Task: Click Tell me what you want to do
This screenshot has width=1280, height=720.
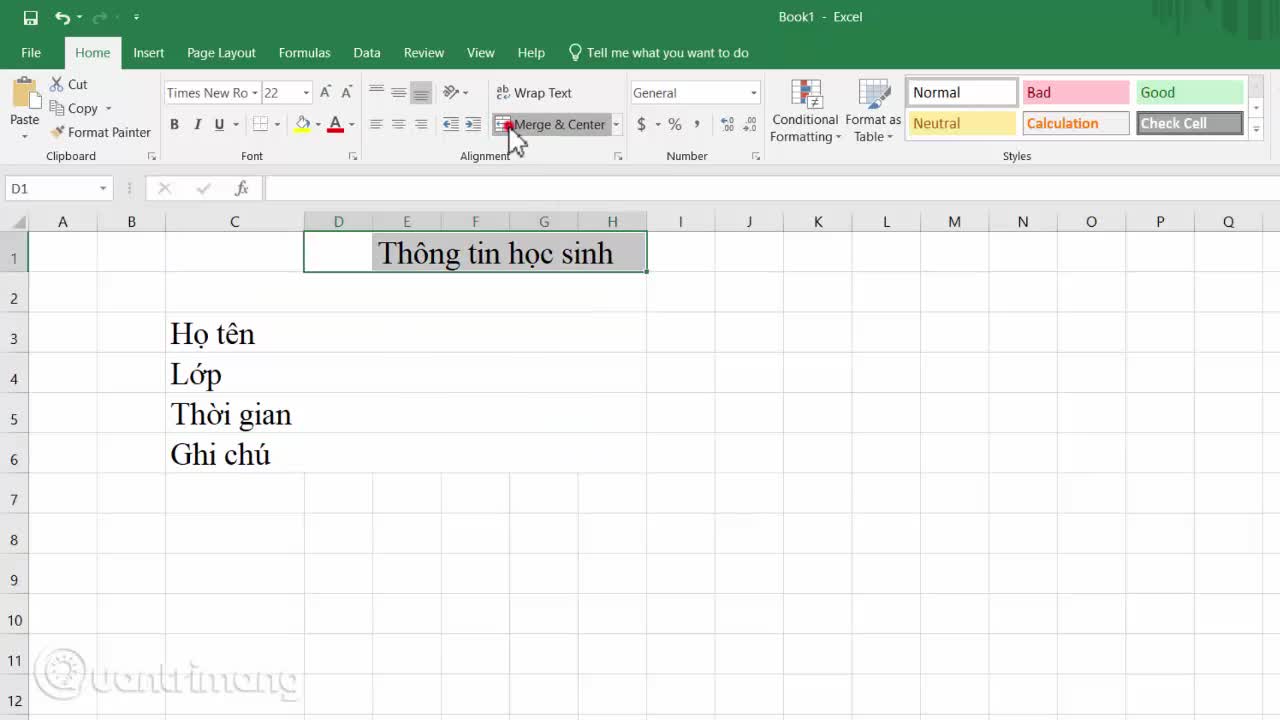Action: coord(658,53)
